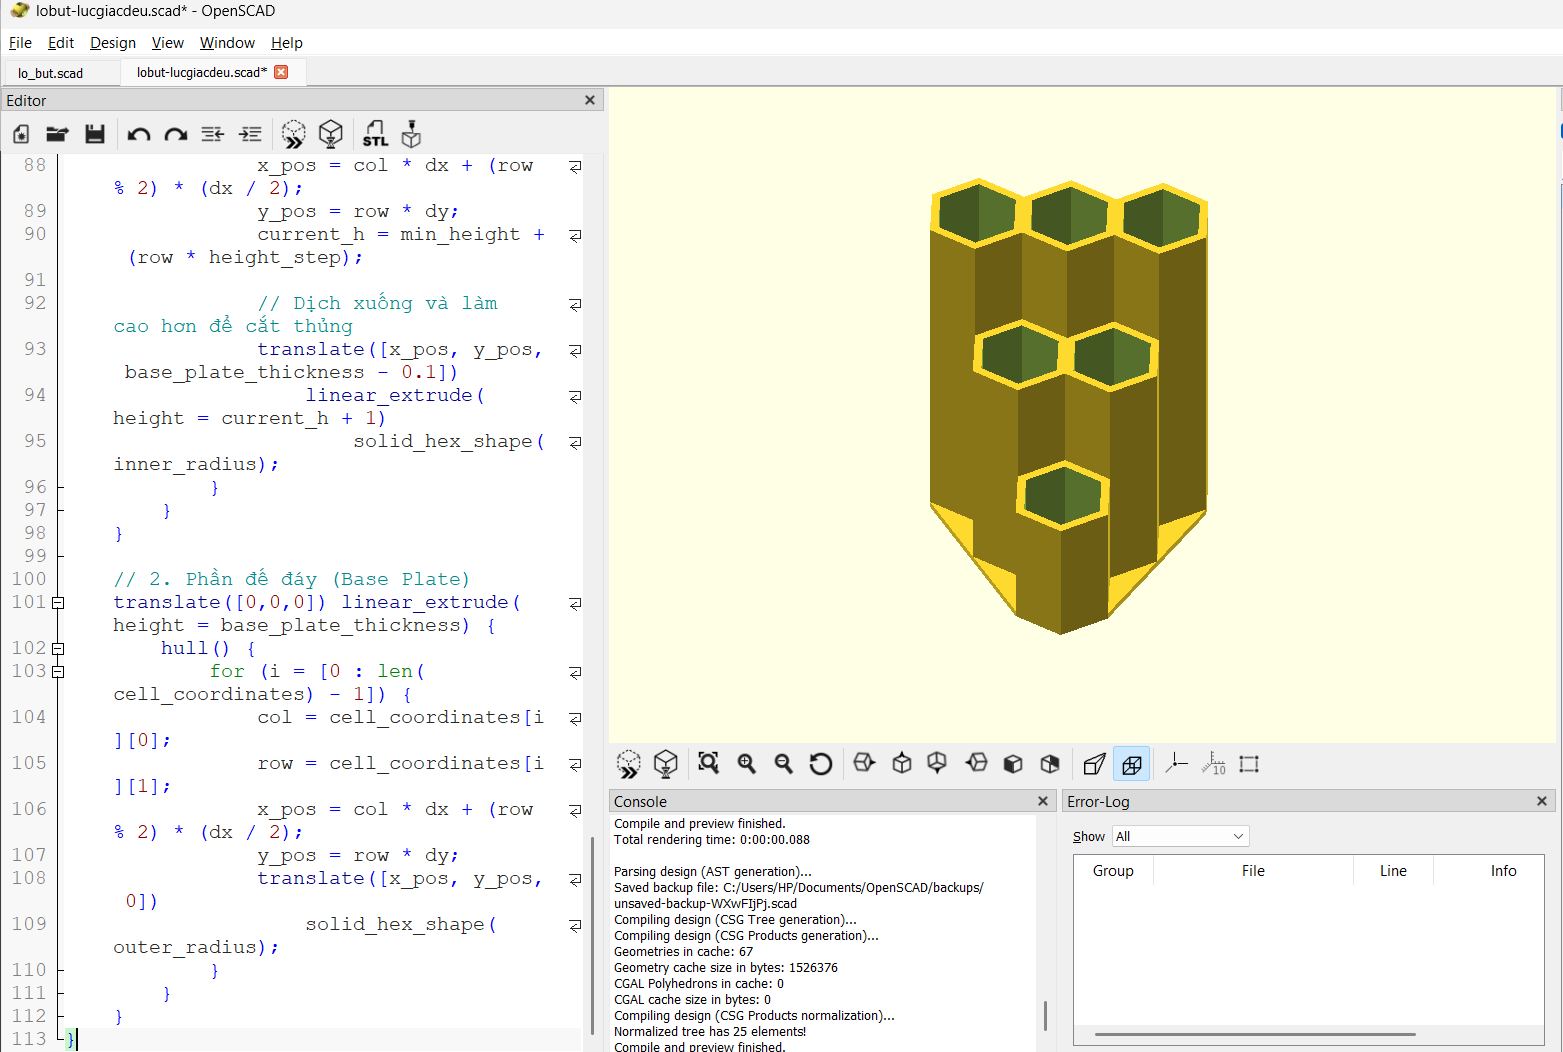Click the Group column header in Error-Log
Viewport: 1563px width, 1052px height.
(1113, 871)
